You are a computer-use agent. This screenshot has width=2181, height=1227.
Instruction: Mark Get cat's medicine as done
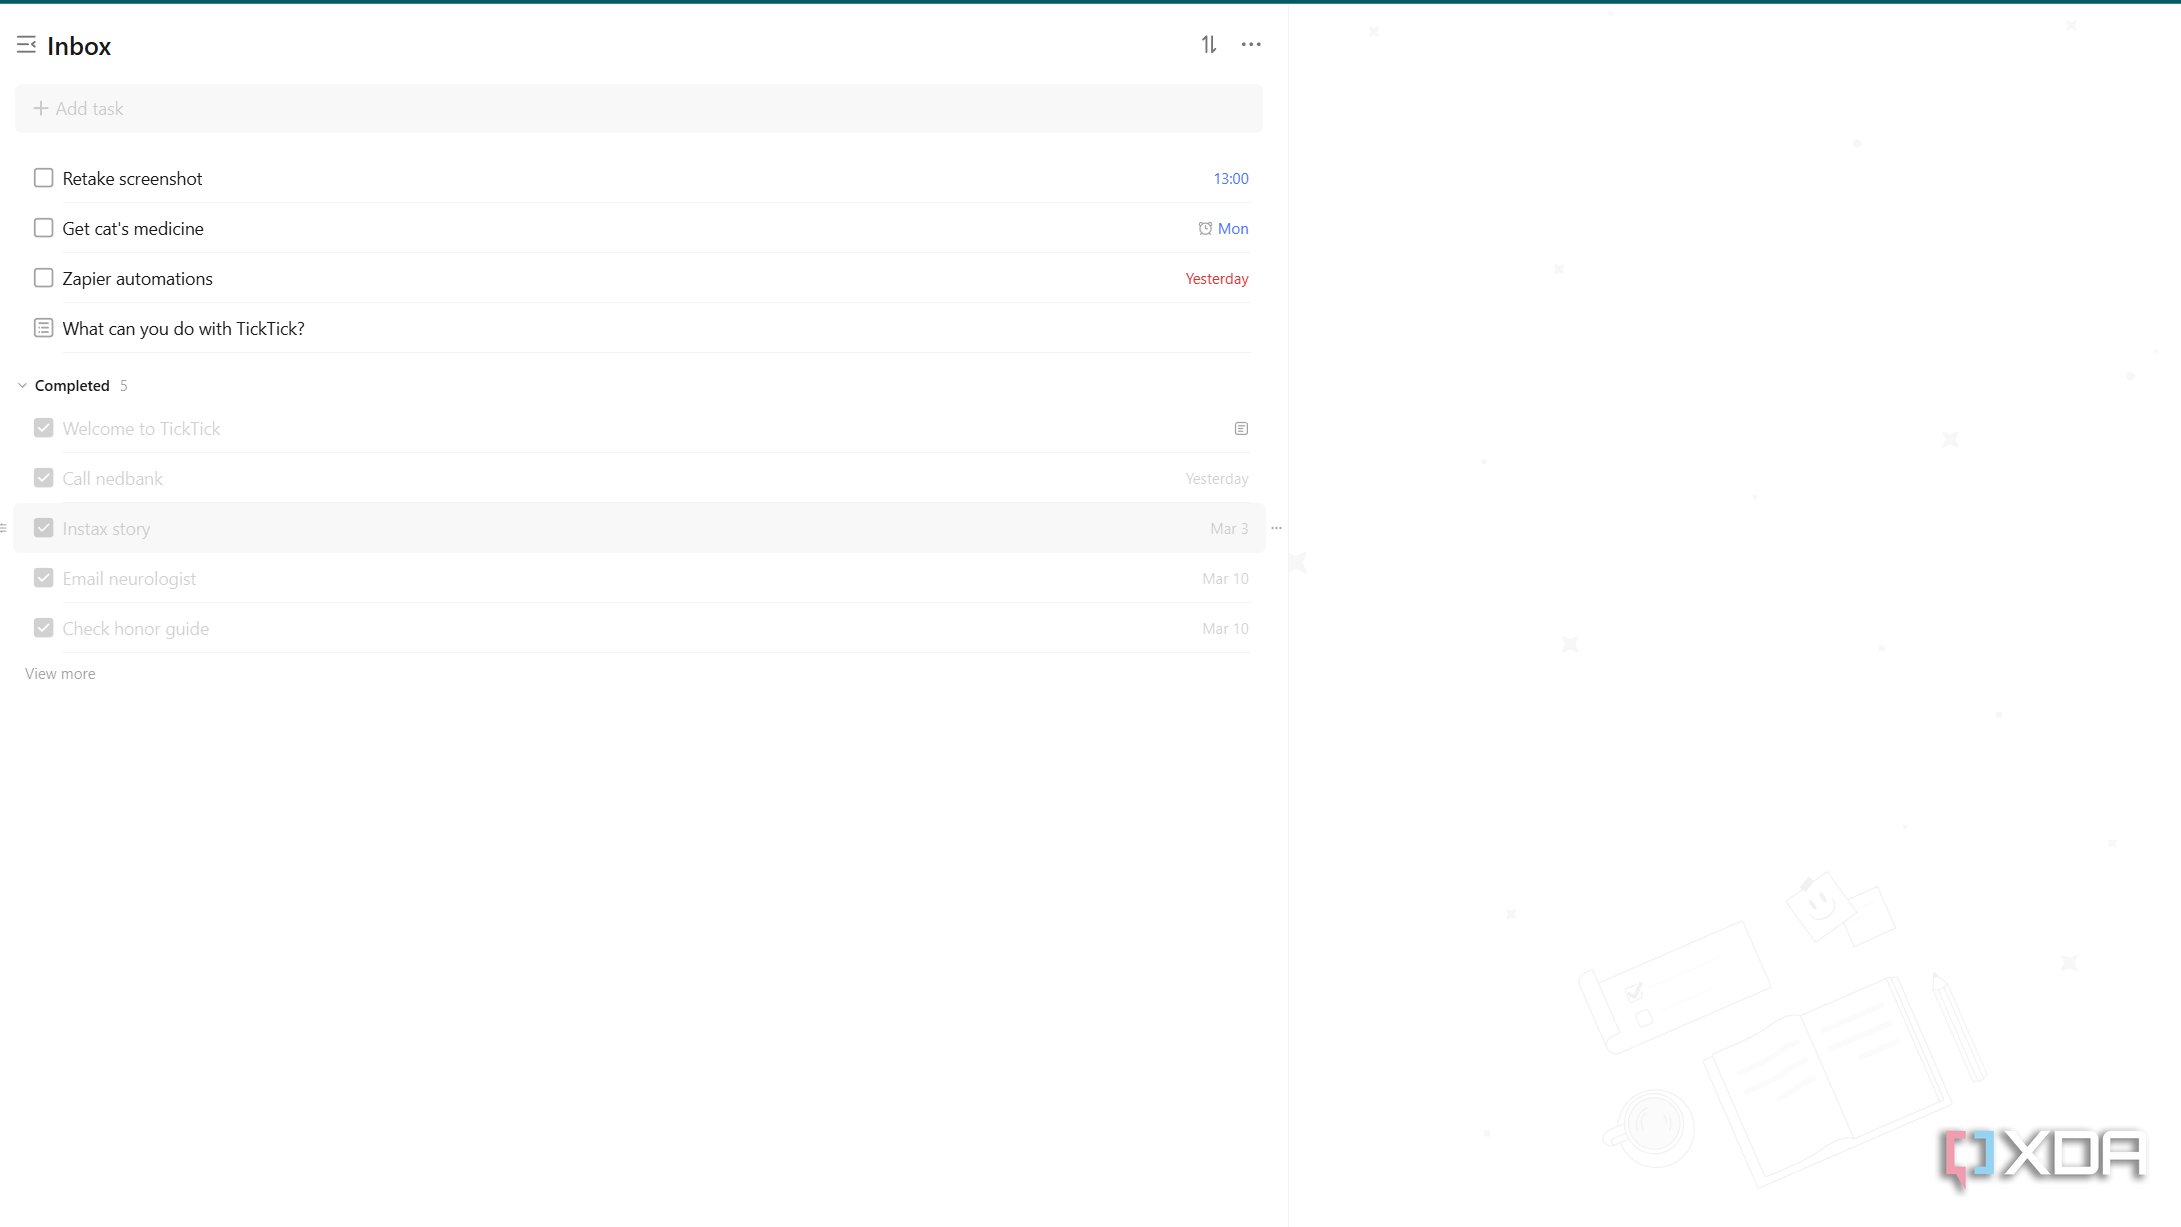pos(43,228)
